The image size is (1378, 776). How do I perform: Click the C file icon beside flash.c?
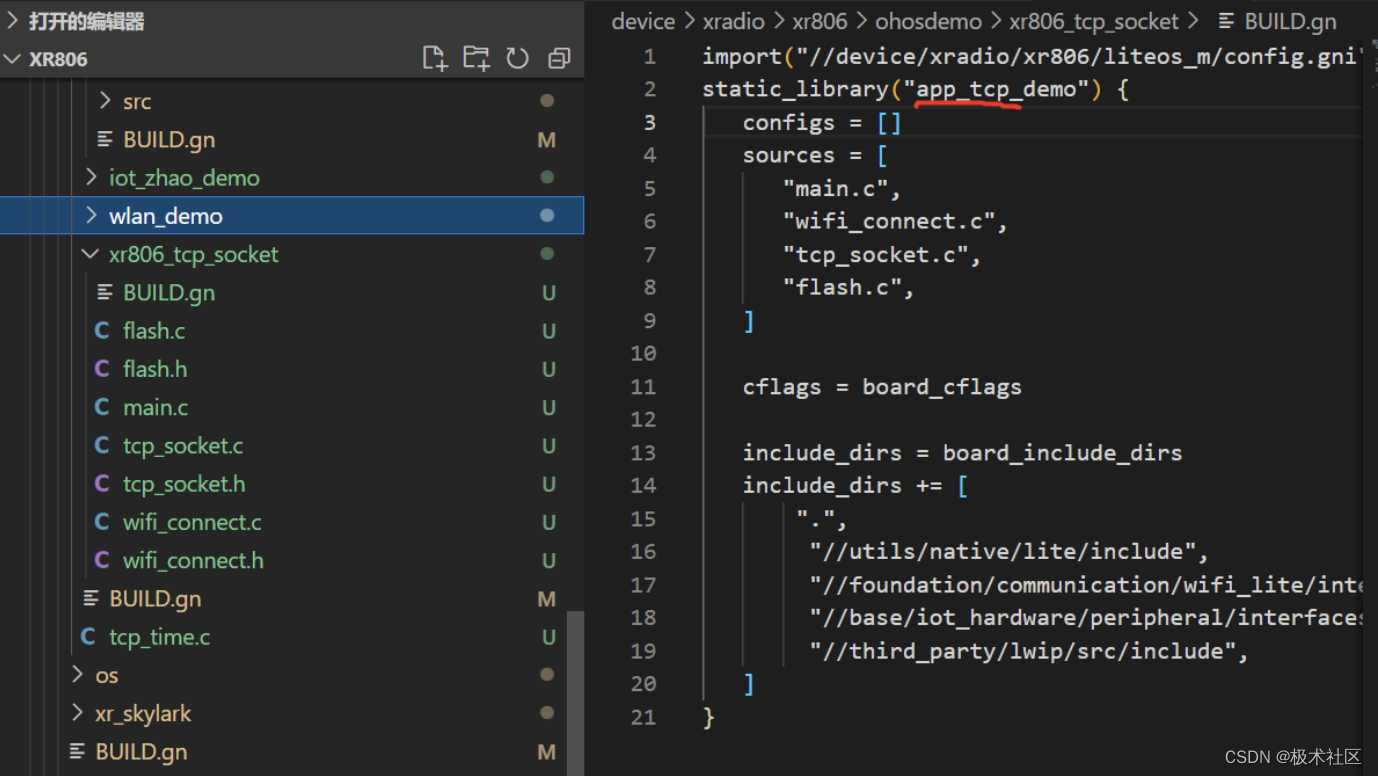pos(101,331)
